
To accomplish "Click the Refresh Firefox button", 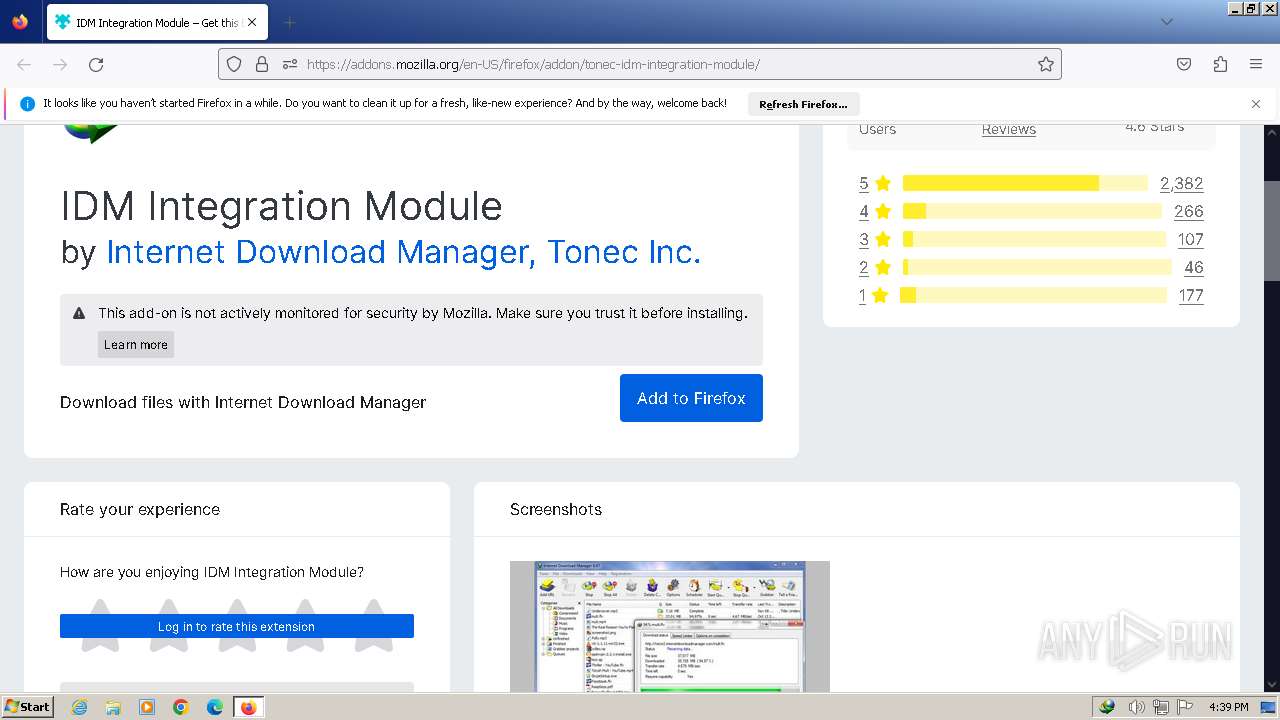I will click(x=803, y=104).
